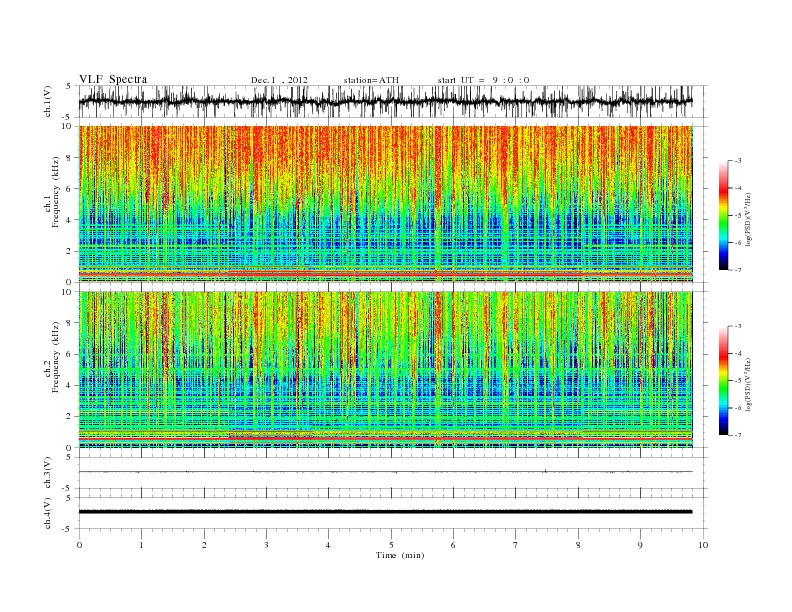Image resolution: width=792 pixels, height=612 pixels.
Task: Click the "ch.3(V)" axis label
Action: point(48,473)
